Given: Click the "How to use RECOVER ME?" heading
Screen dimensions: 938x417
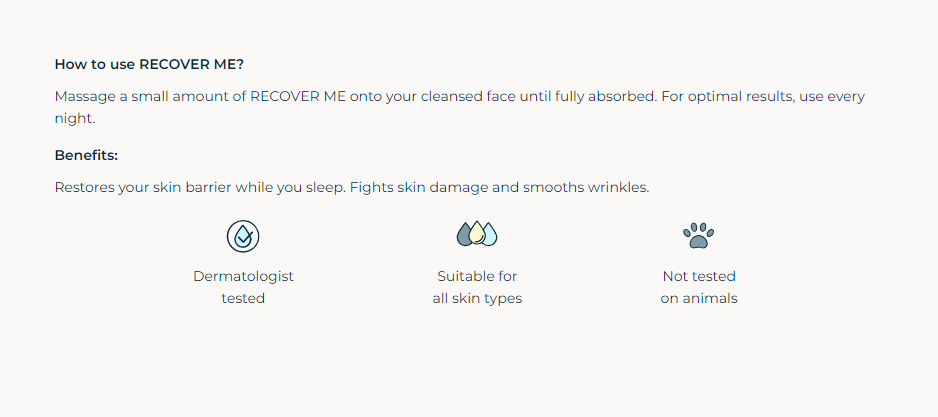Looking at the screenshot, I should coord(149,64).
